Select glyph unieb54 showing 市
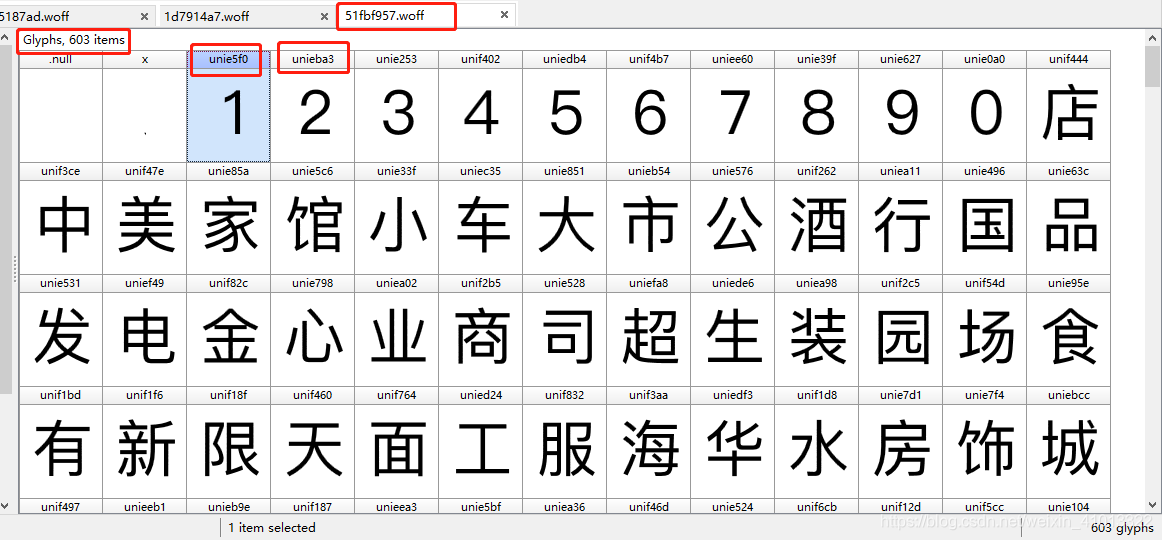This screenshot has width=1162, height=540. pos(648,219)
